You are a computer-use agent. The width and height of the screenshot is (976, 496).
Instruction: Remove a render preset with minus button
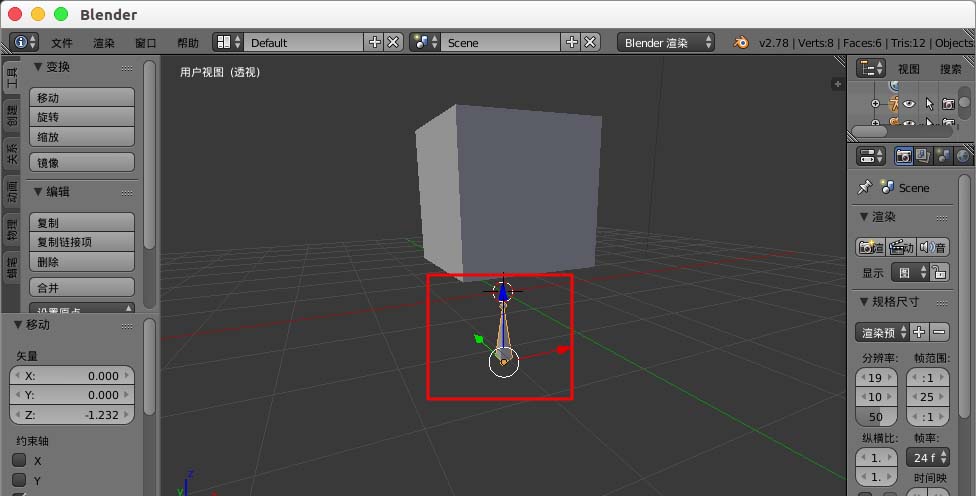pyautogui.click(x=939, y=332)
